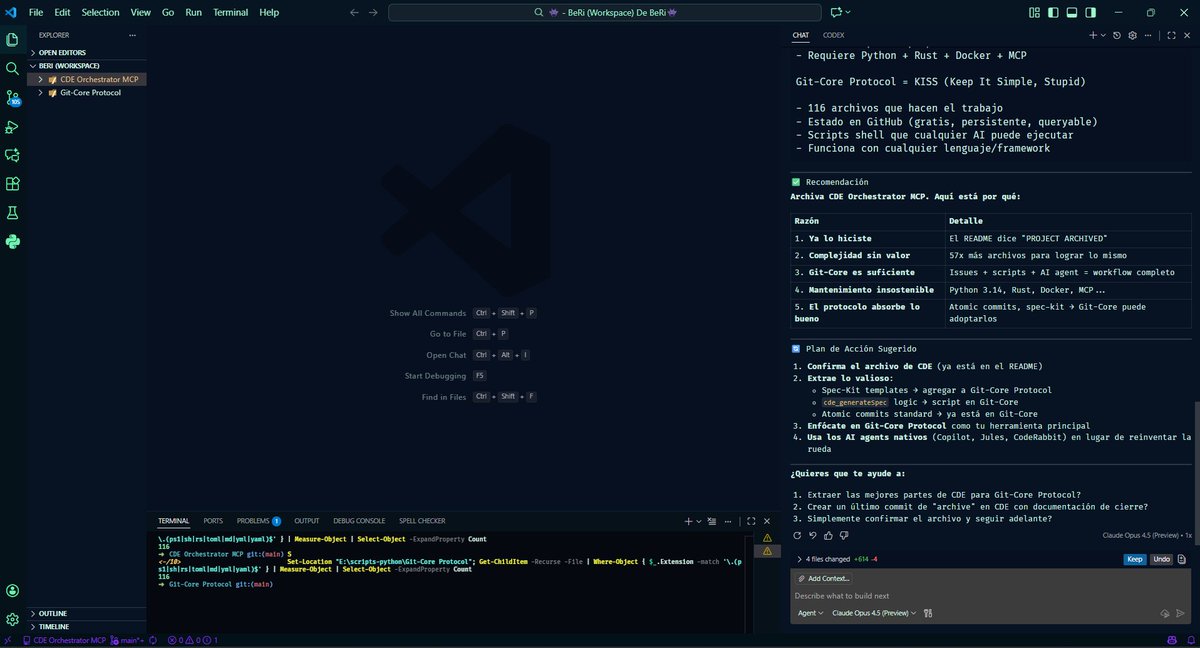
Task: Open the Agent mode dropdown
Action: (810, 612)
